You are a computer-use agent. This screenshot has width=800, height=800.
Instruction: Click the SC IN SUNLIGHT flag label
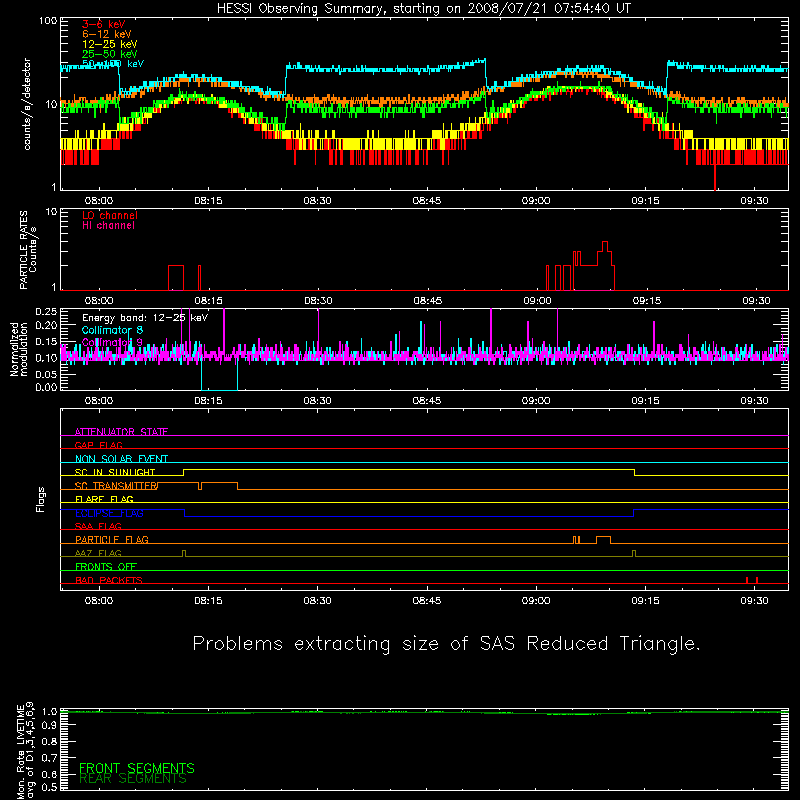[x=114, y=472]
